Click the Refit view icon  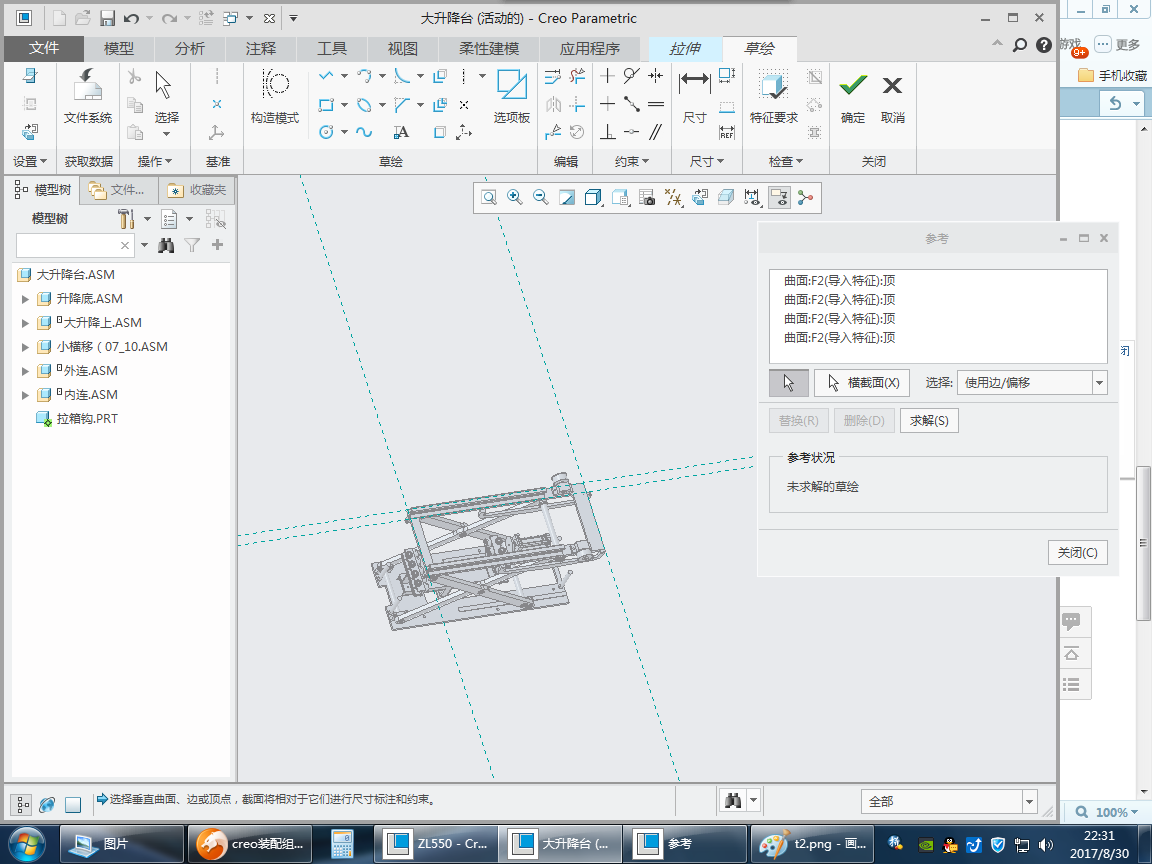[x=489, y=197]
